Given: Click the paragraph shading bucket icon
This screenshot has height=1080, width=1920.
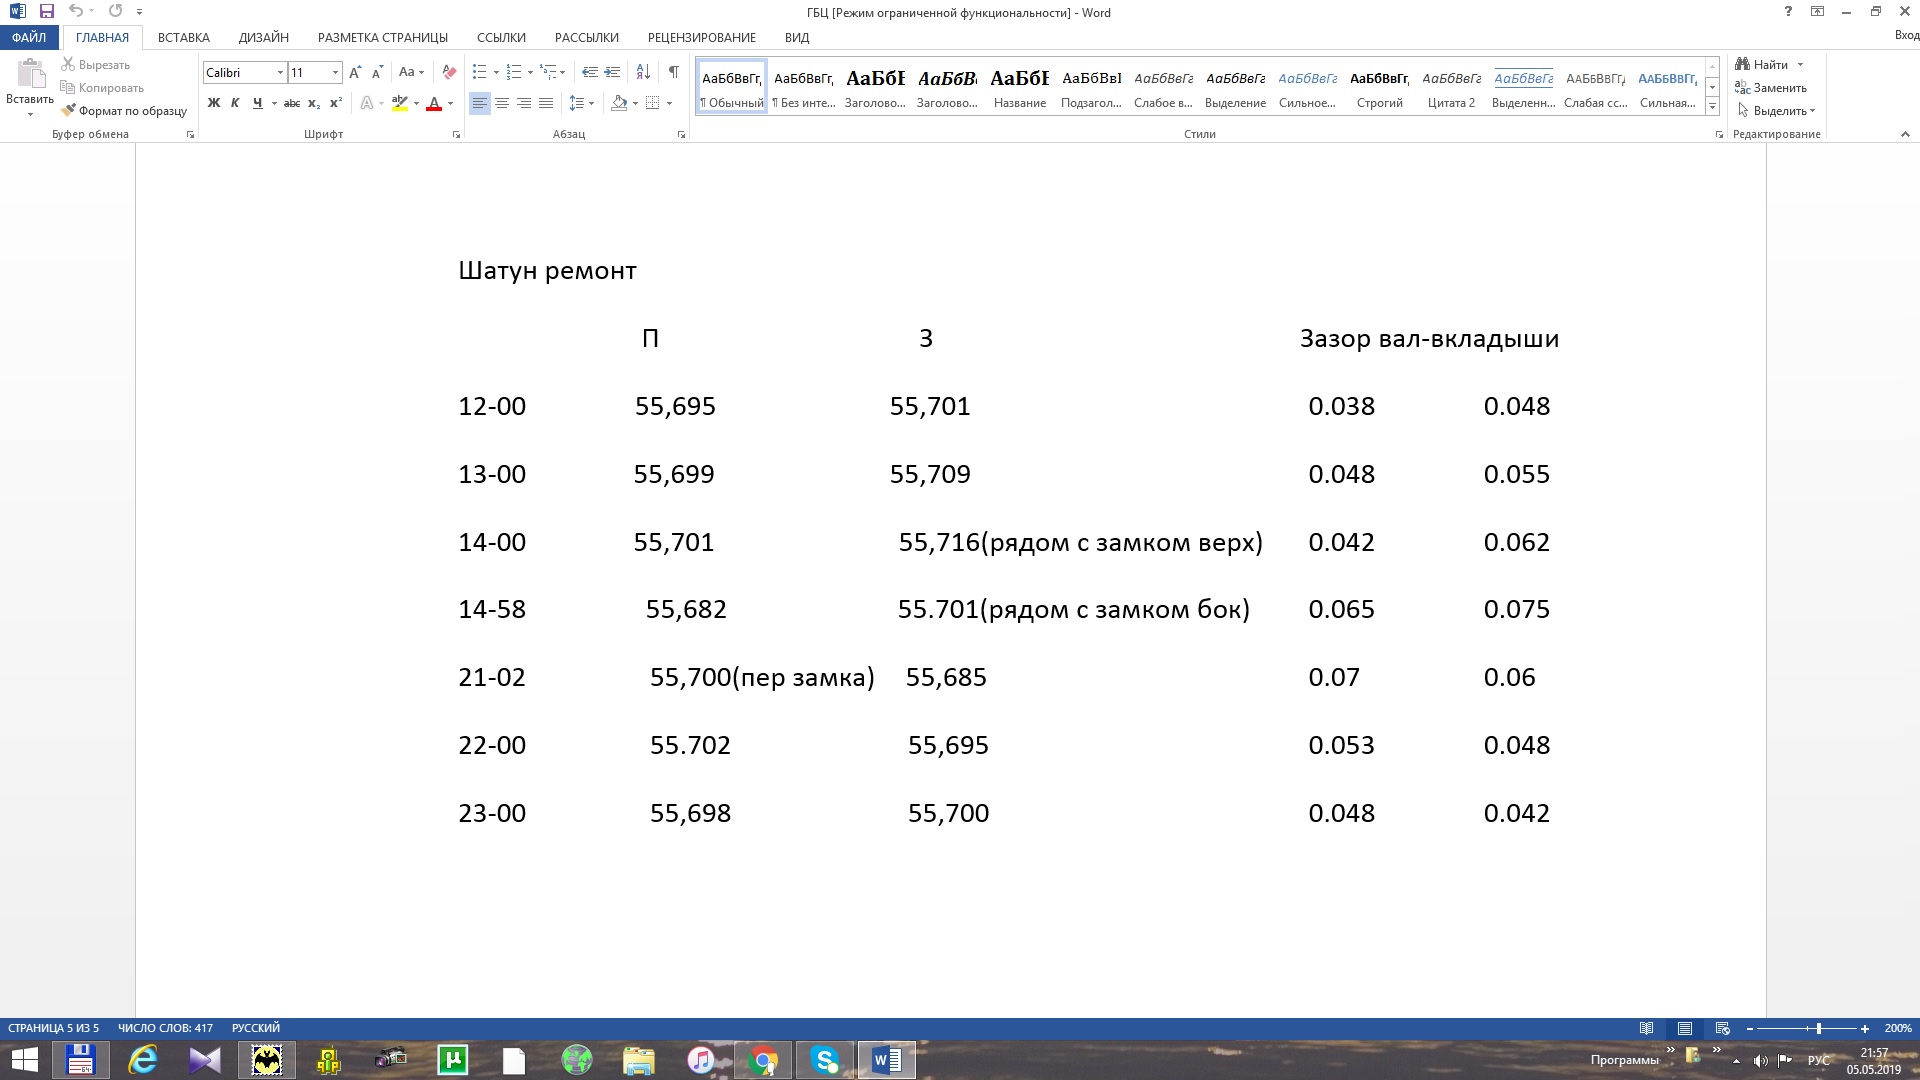Looking at the screenshot, I should [x=619, y=103].
